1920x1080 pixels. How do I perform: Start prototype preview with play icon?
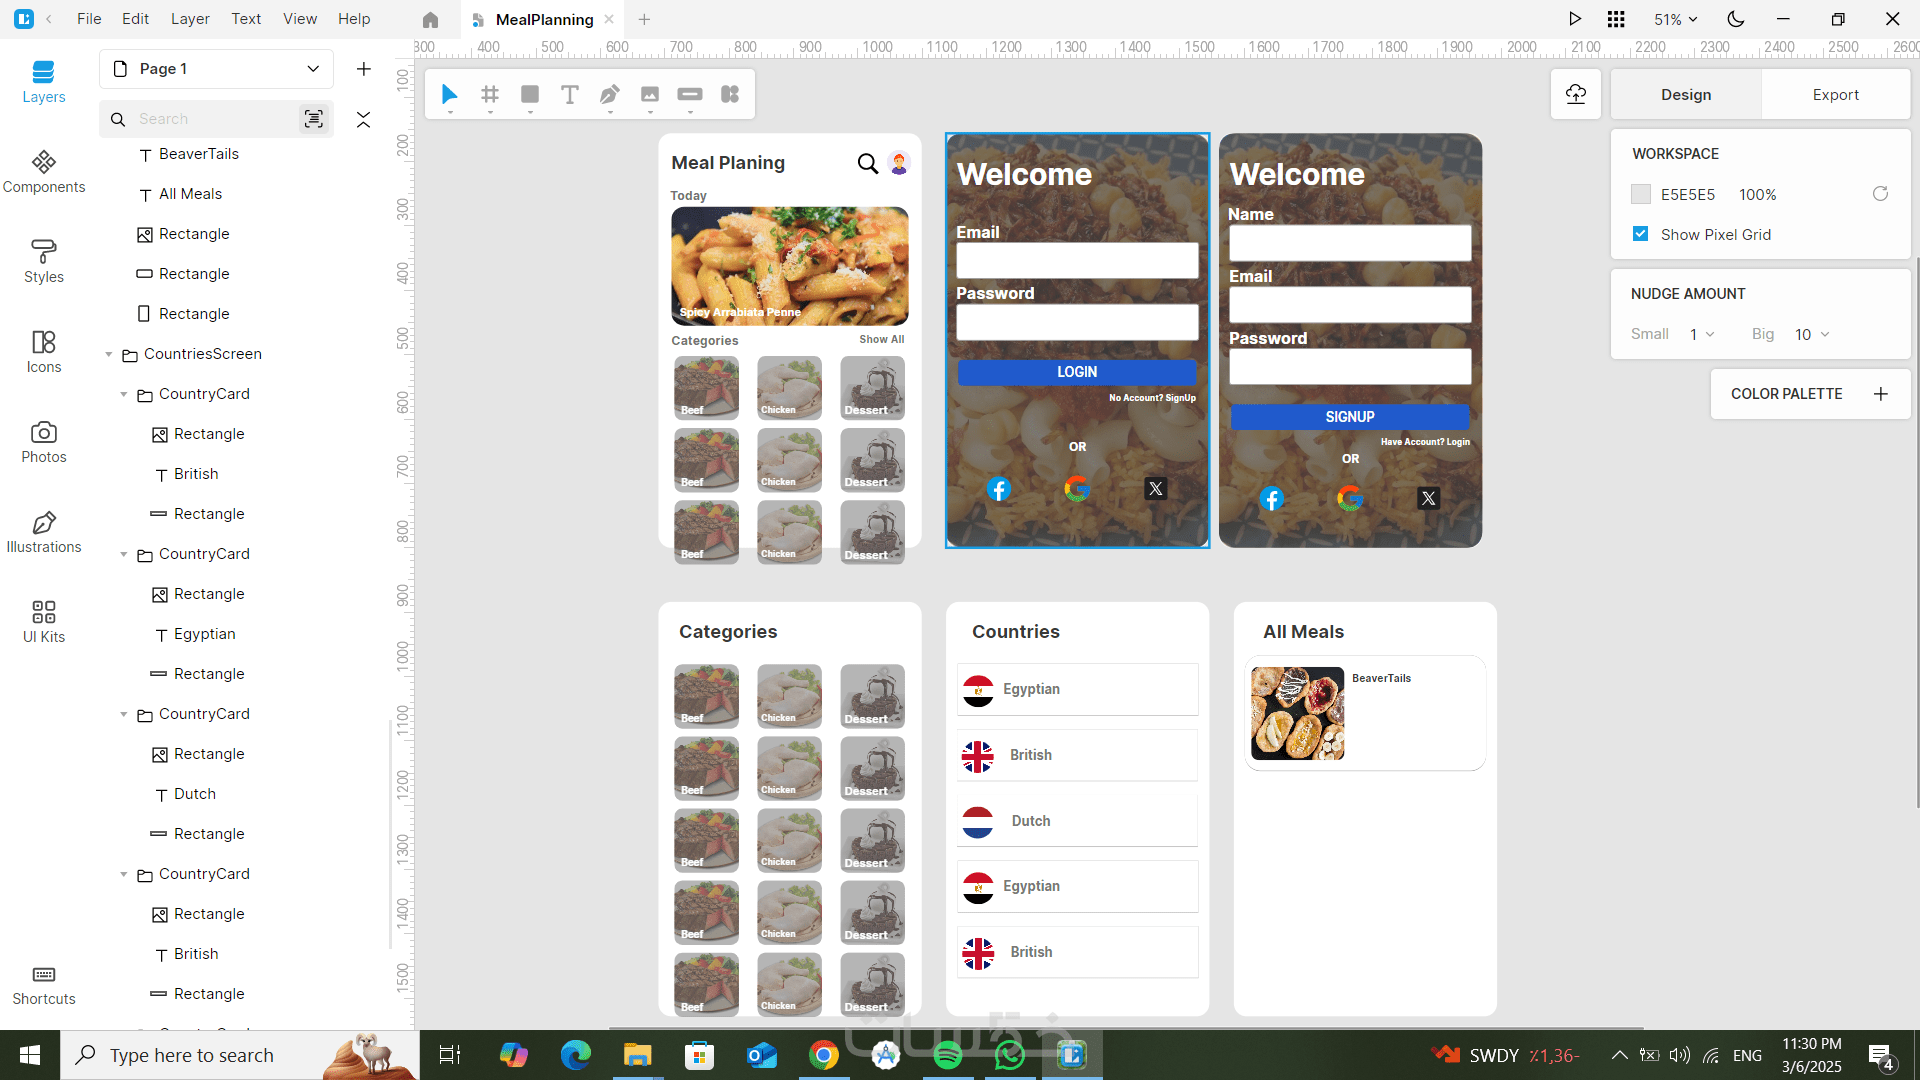(1575, 19)
